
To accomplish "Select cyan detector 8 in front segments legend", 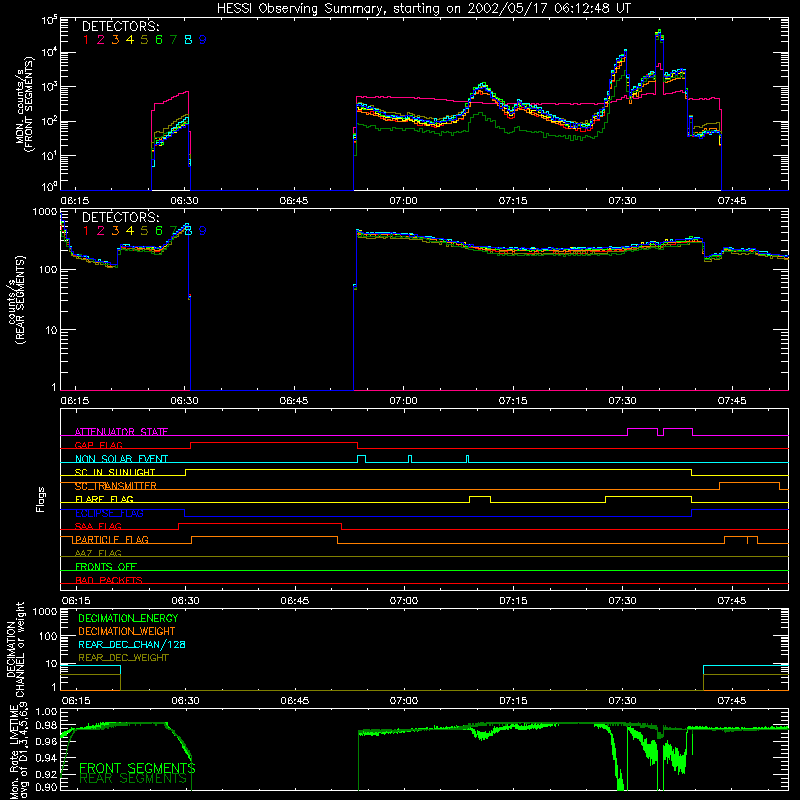I will pyautogui.click(x=188, y=40).
